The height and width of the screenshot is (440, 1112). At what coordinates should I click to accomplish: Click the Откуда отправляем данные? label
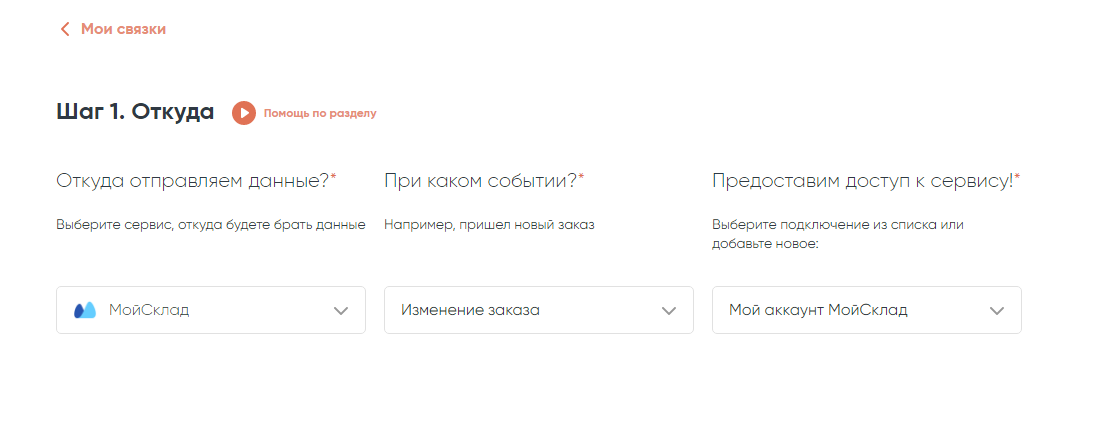point(192,181)
